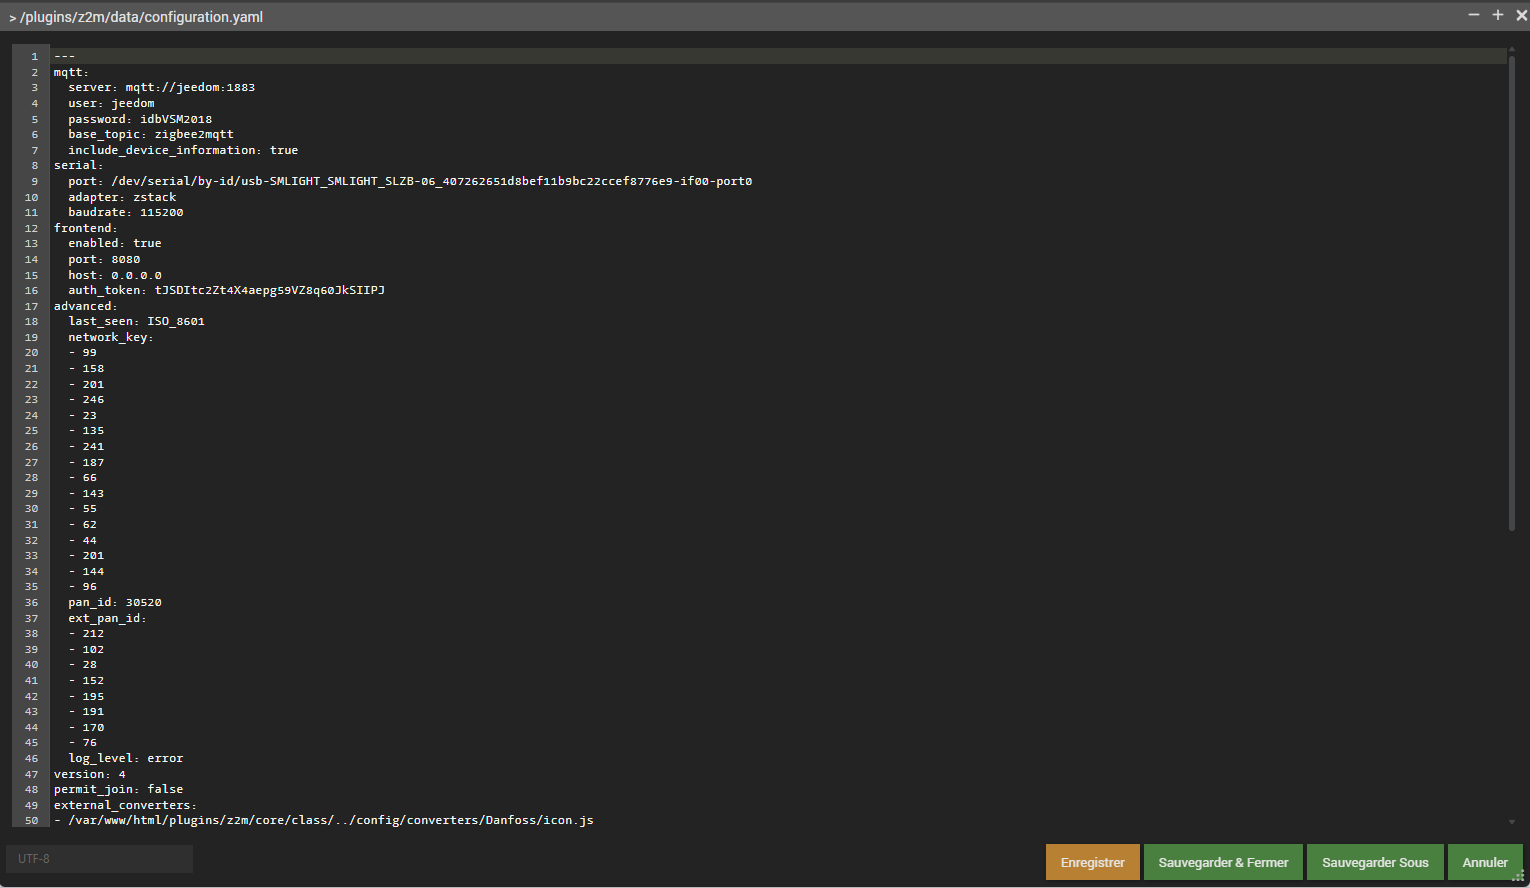Place cursor on the mqtt server line
Screen dimensions: 1530x888
coord(161,88)
